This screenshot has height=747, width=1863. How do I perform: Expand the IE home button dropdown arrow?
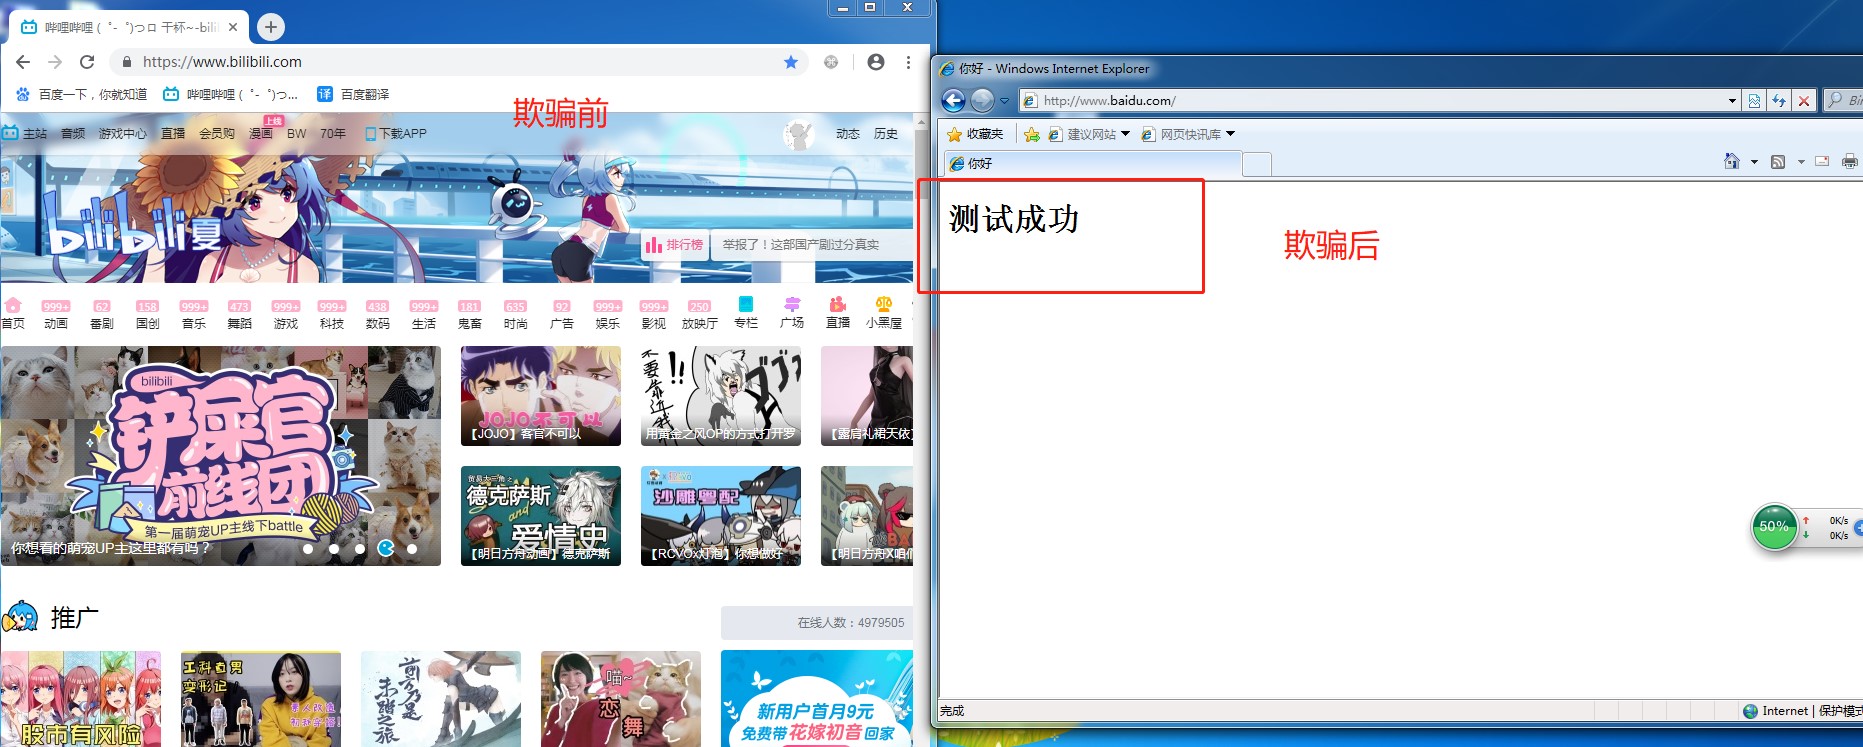coord(1754,162)
